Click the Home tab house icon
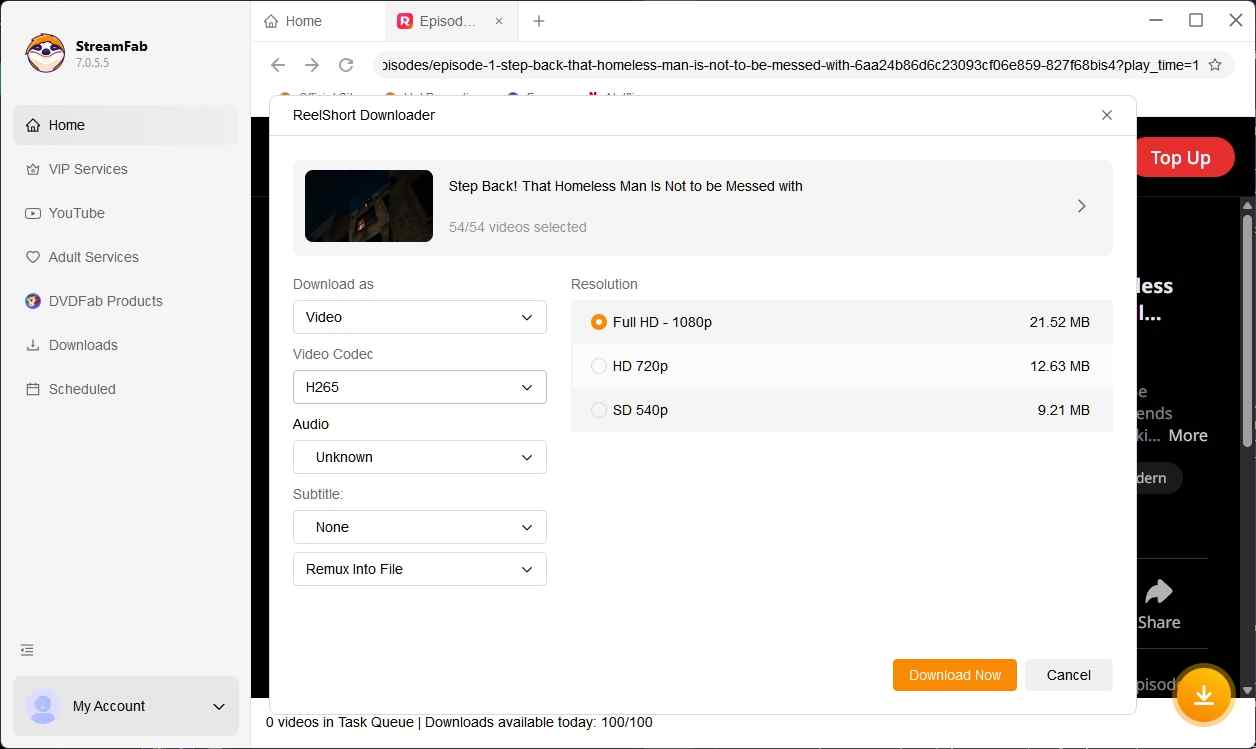The image size is (1256, 749). click(x=271, y=21)
